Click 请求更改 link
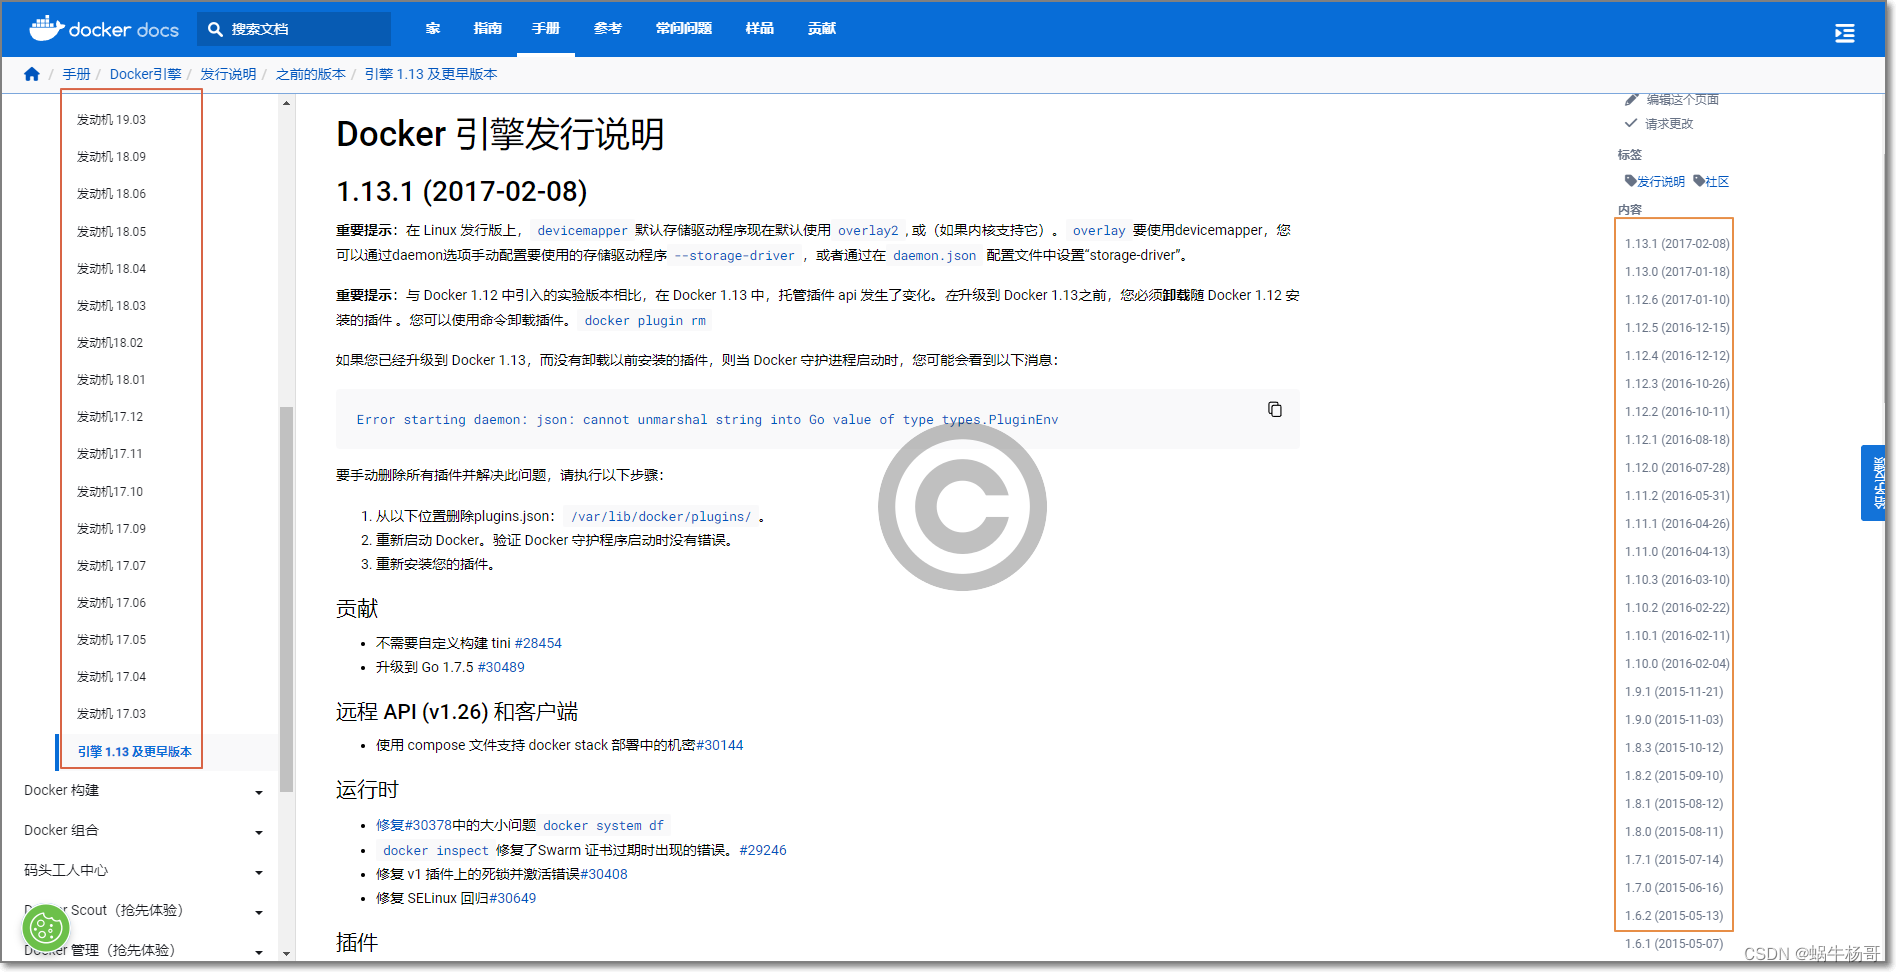 [1669, 123]
